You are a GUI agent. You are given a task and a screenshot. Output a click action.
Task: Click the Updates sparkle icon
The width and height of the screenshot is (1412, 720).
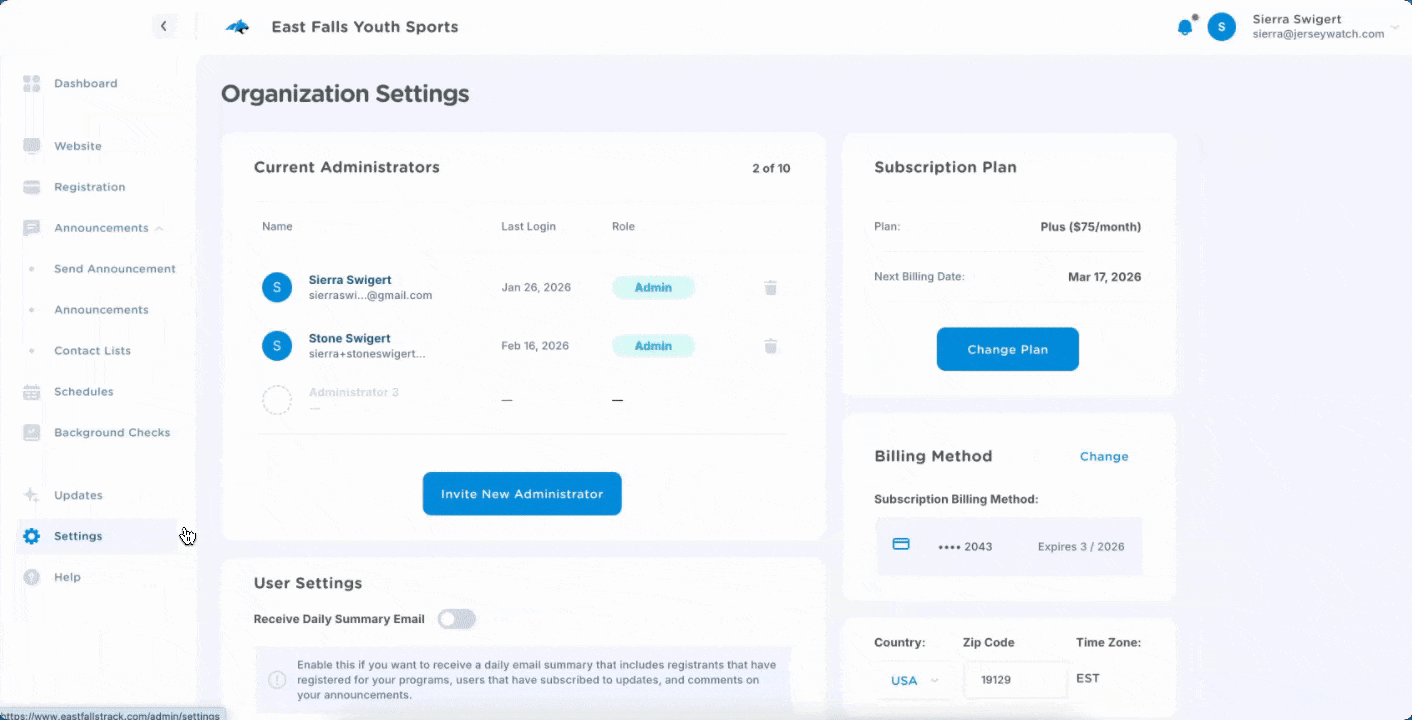pyautogui.click(x=32, y=495)
